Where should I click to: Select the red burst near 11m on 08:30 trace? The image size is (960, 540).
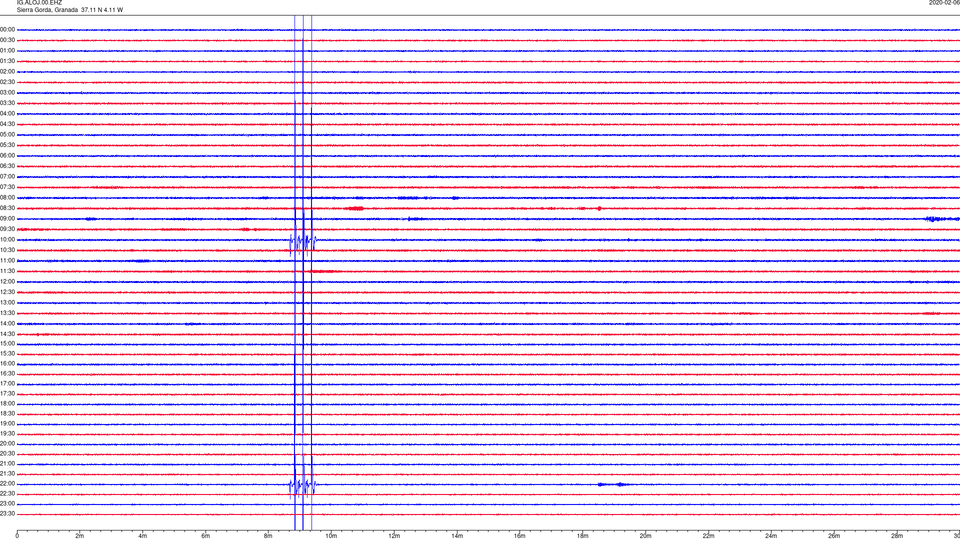tap(354, 209)
